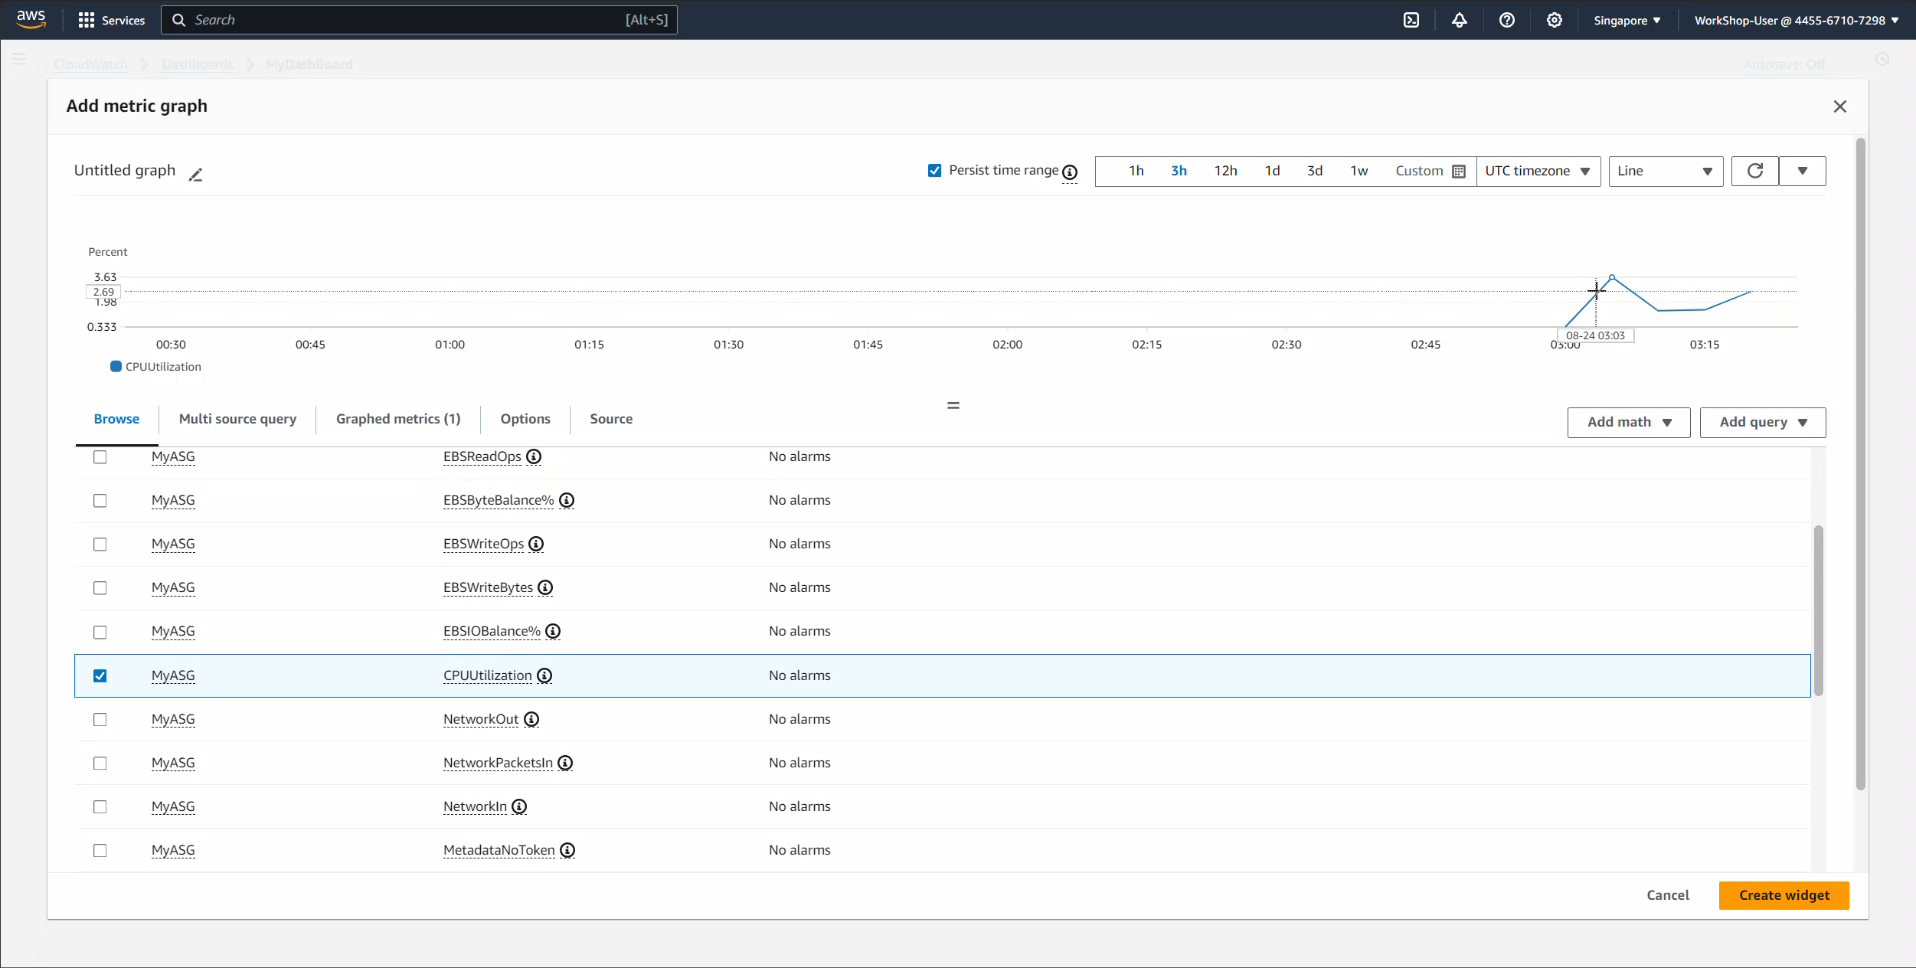Uncheck the CPUUtilization row checkbox
Image resolution: width=1916 pixels, height=968 pixels.
click(x=100, y=676)
